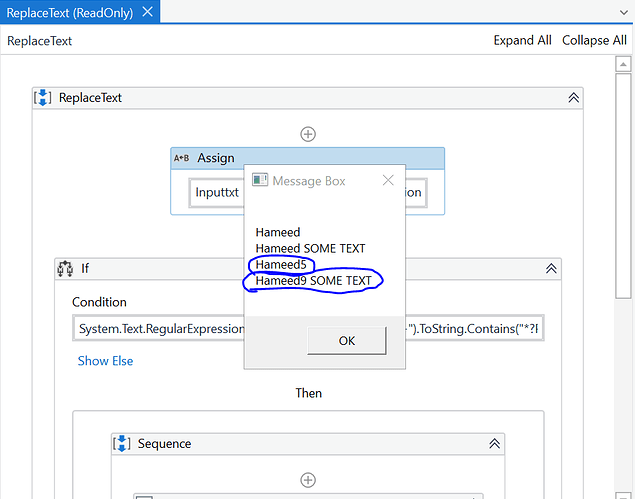Collapse the If activity
635x499 pixels.
click(551, 268)
